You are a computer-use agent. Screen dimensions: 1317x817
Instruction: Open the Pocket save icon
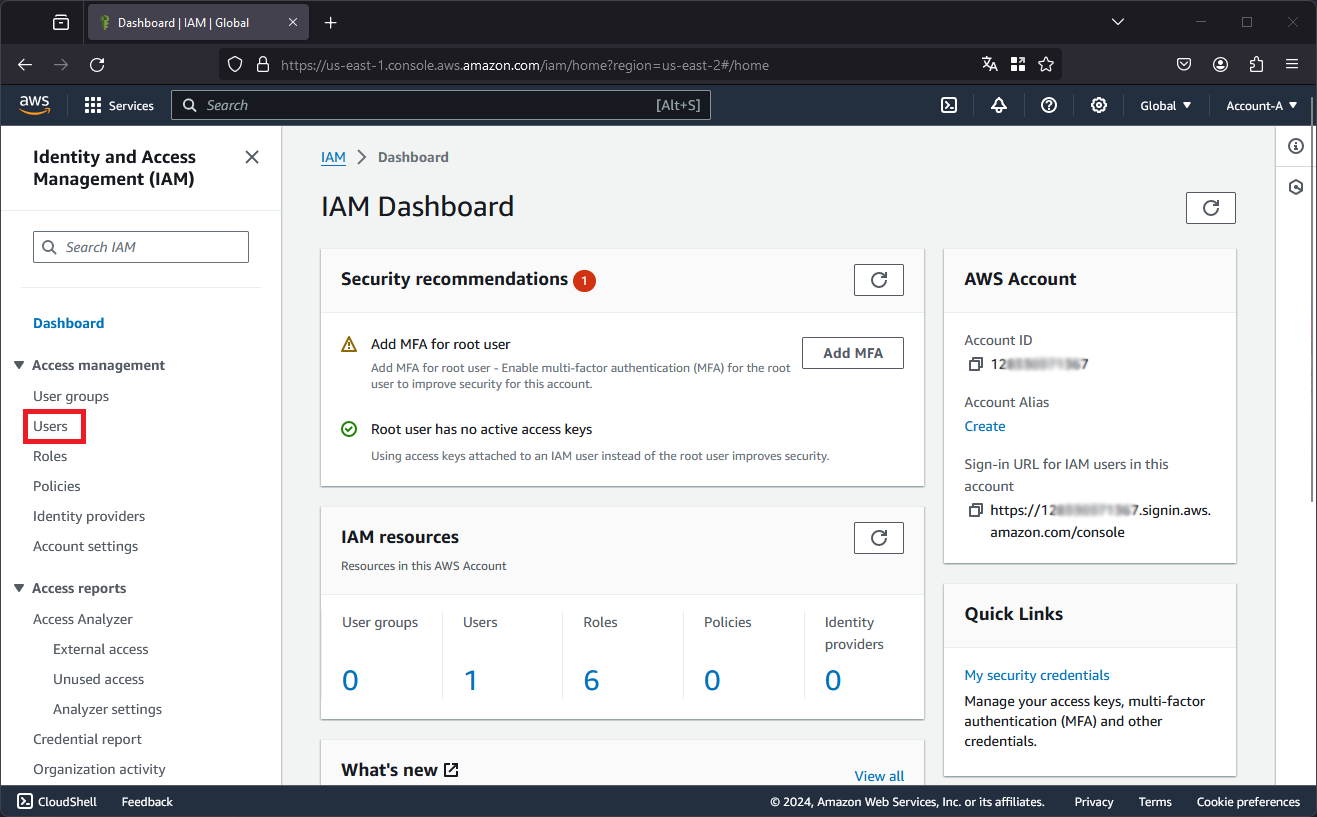[x=1184, y=64]
